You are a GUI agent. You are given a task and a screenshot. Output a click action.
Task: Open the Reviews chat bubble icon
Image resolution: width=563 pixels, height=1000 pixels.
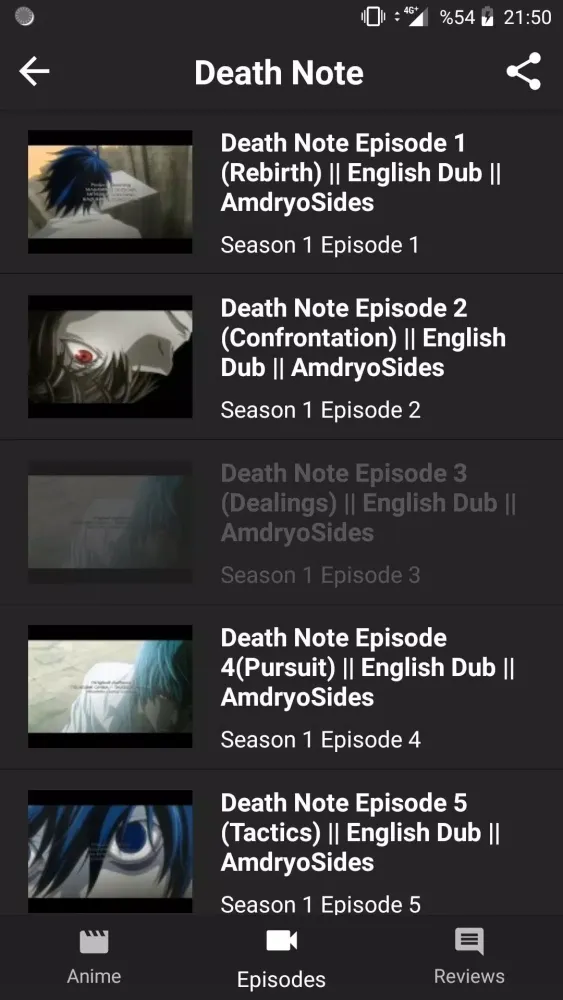(469, 942)
